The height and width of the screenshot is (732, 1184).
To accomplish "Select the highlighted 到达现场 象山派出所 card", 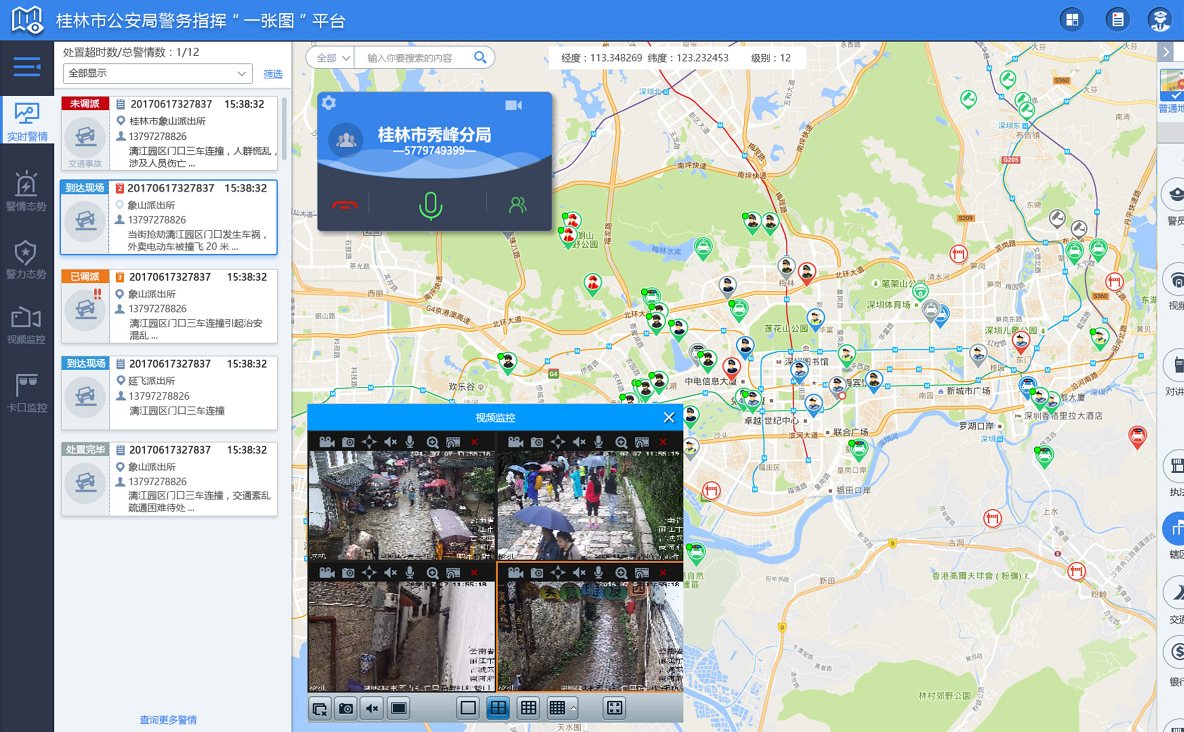I will [x=169, y=218].
